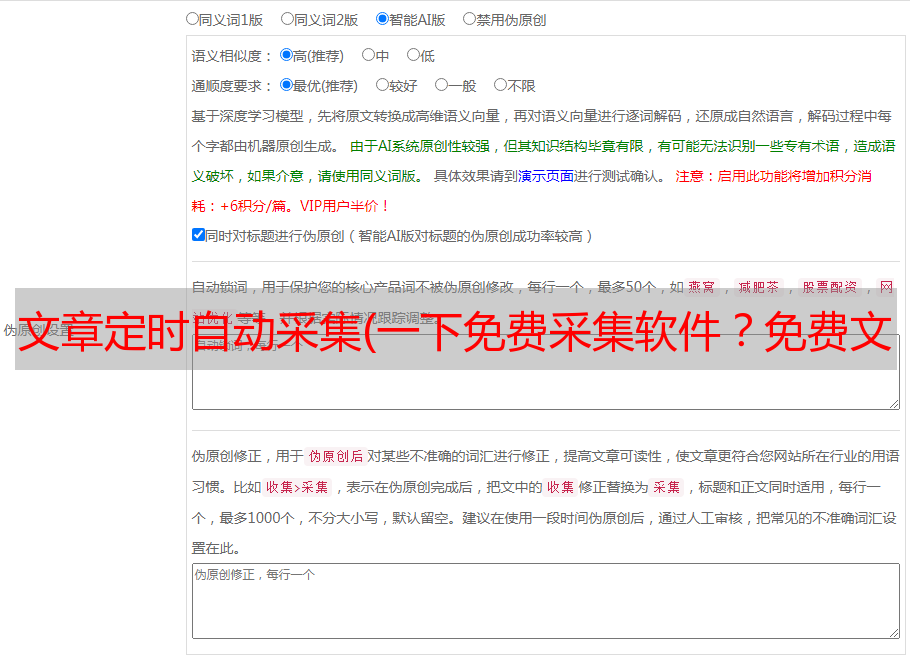Set 语义相似度 to 高(推荐)
This screenshot has height=658, width=911.
(x=286, y=55)
